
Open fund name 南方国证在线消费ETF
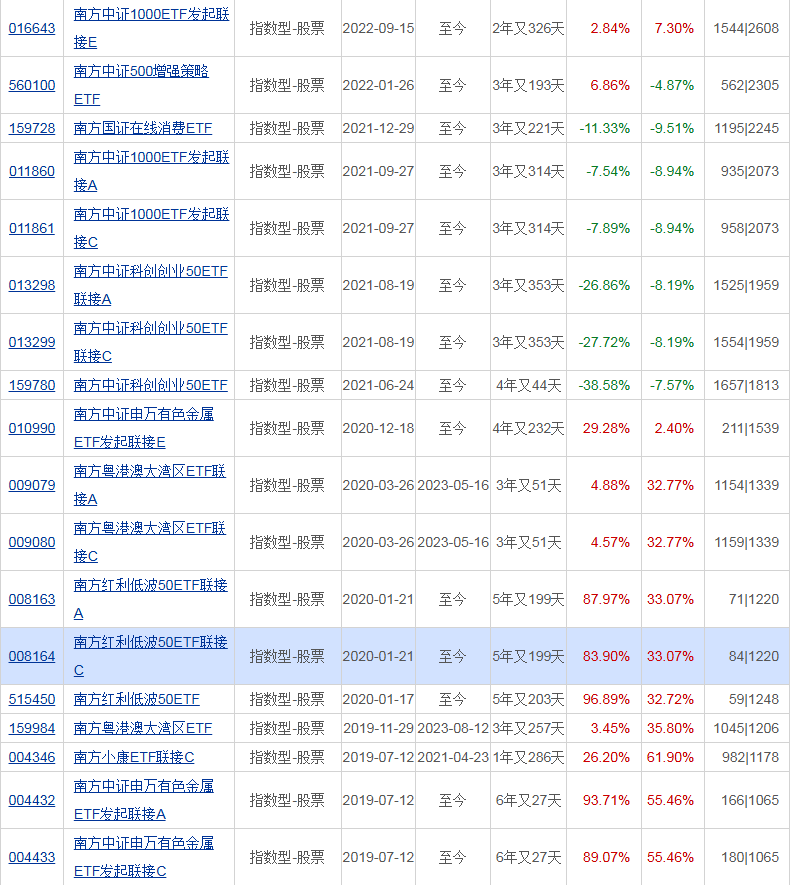[x=143, y=128]
